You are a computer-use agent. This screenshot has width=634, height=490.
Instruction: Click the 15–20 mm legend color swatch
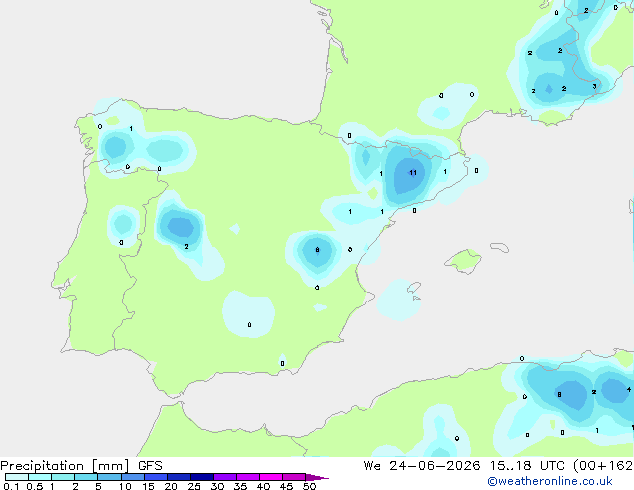pyautogui.click(x=156, y=477)
